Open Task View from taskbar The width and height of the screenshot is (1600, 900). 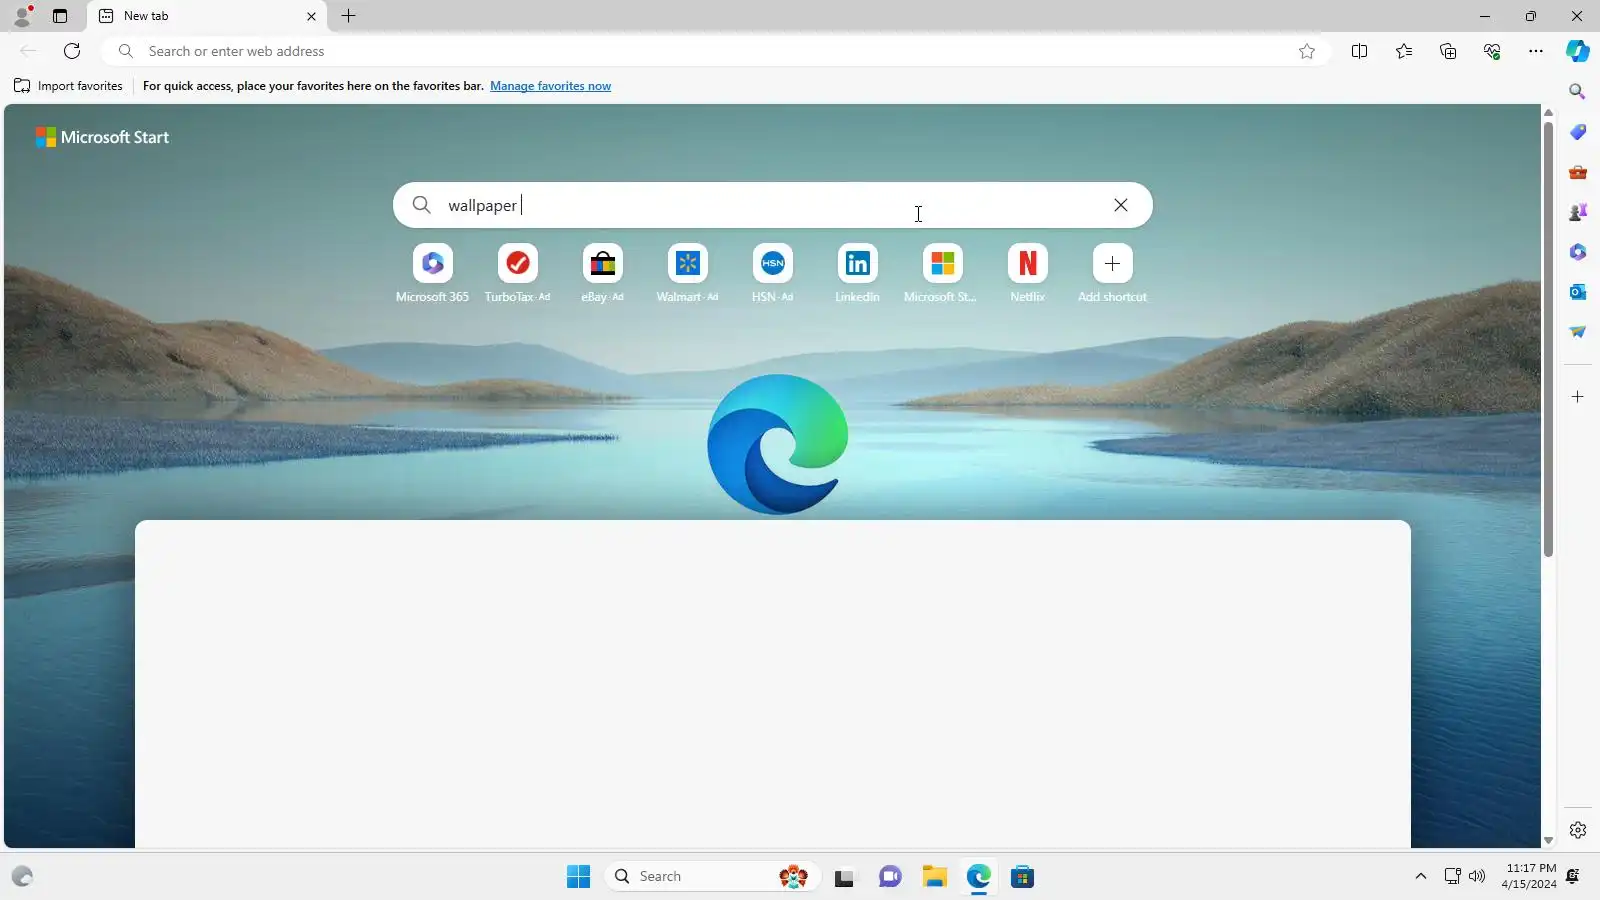(x=845, y=877)
